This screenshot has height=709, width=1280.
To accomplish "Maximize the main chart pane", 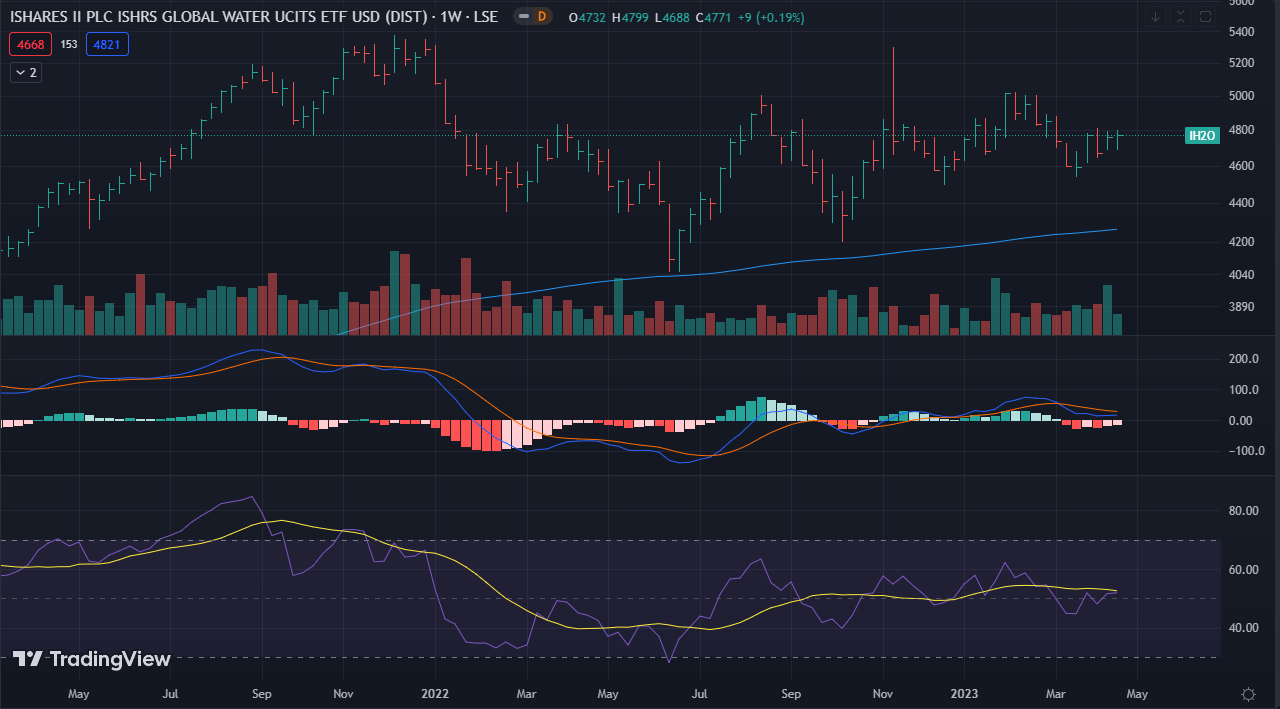I will tap(1205, 17).
